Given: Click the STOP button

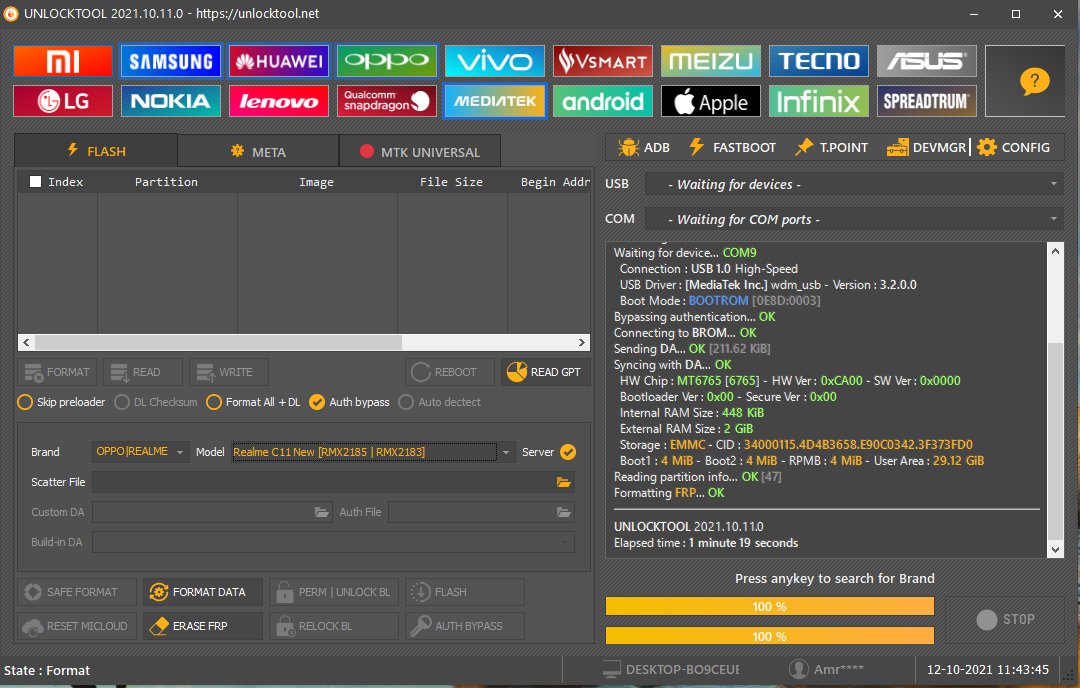Looking at the screenshot, I should [x=1006, y=619].
